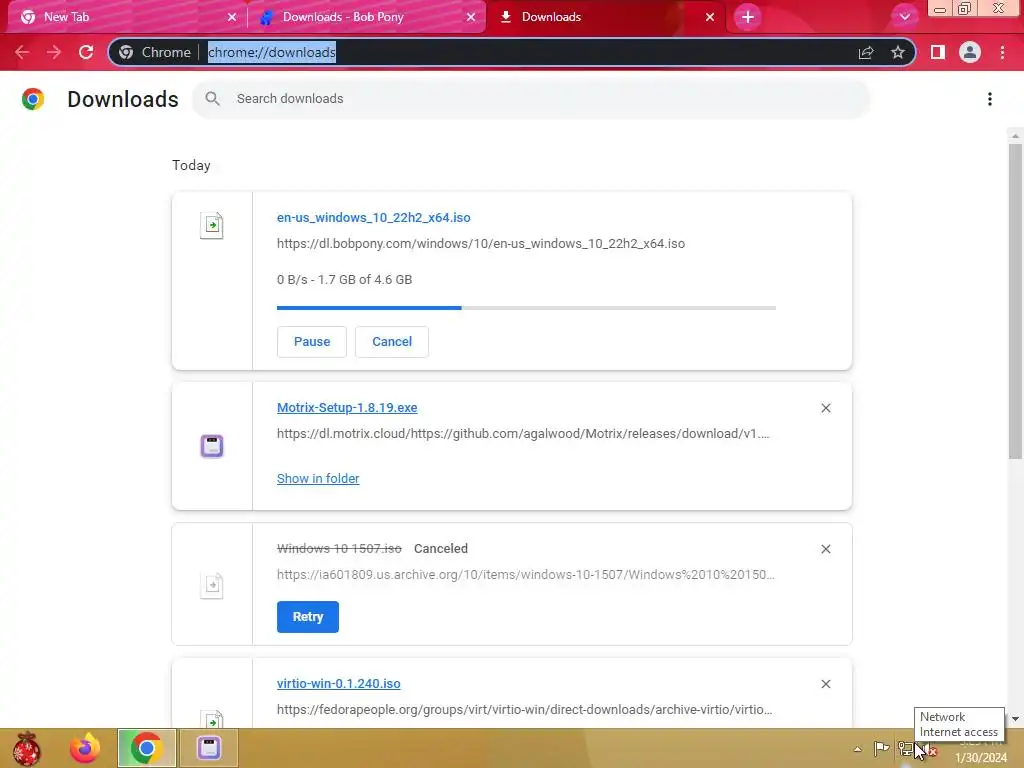Click the browser forward arrow
Screen dimensions: 1024x768
pos(54,52)
